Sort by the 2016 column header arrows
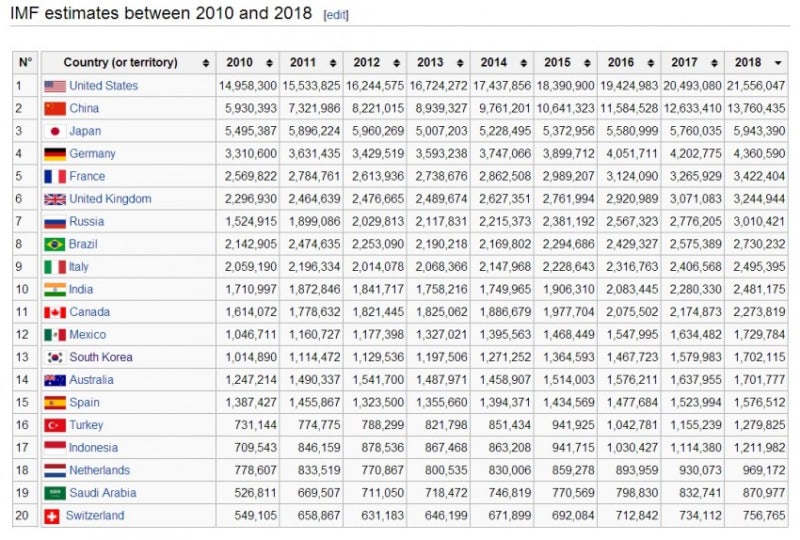This screenshot has height=540, width=800. (x=651, y=63)
